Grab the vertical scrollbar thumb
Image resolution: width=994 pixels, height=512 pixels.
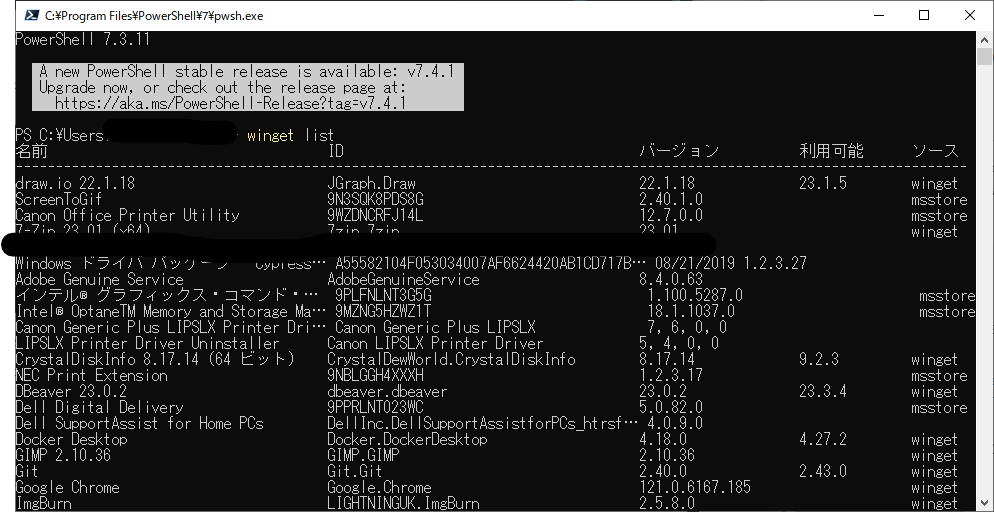pos(984,56)
